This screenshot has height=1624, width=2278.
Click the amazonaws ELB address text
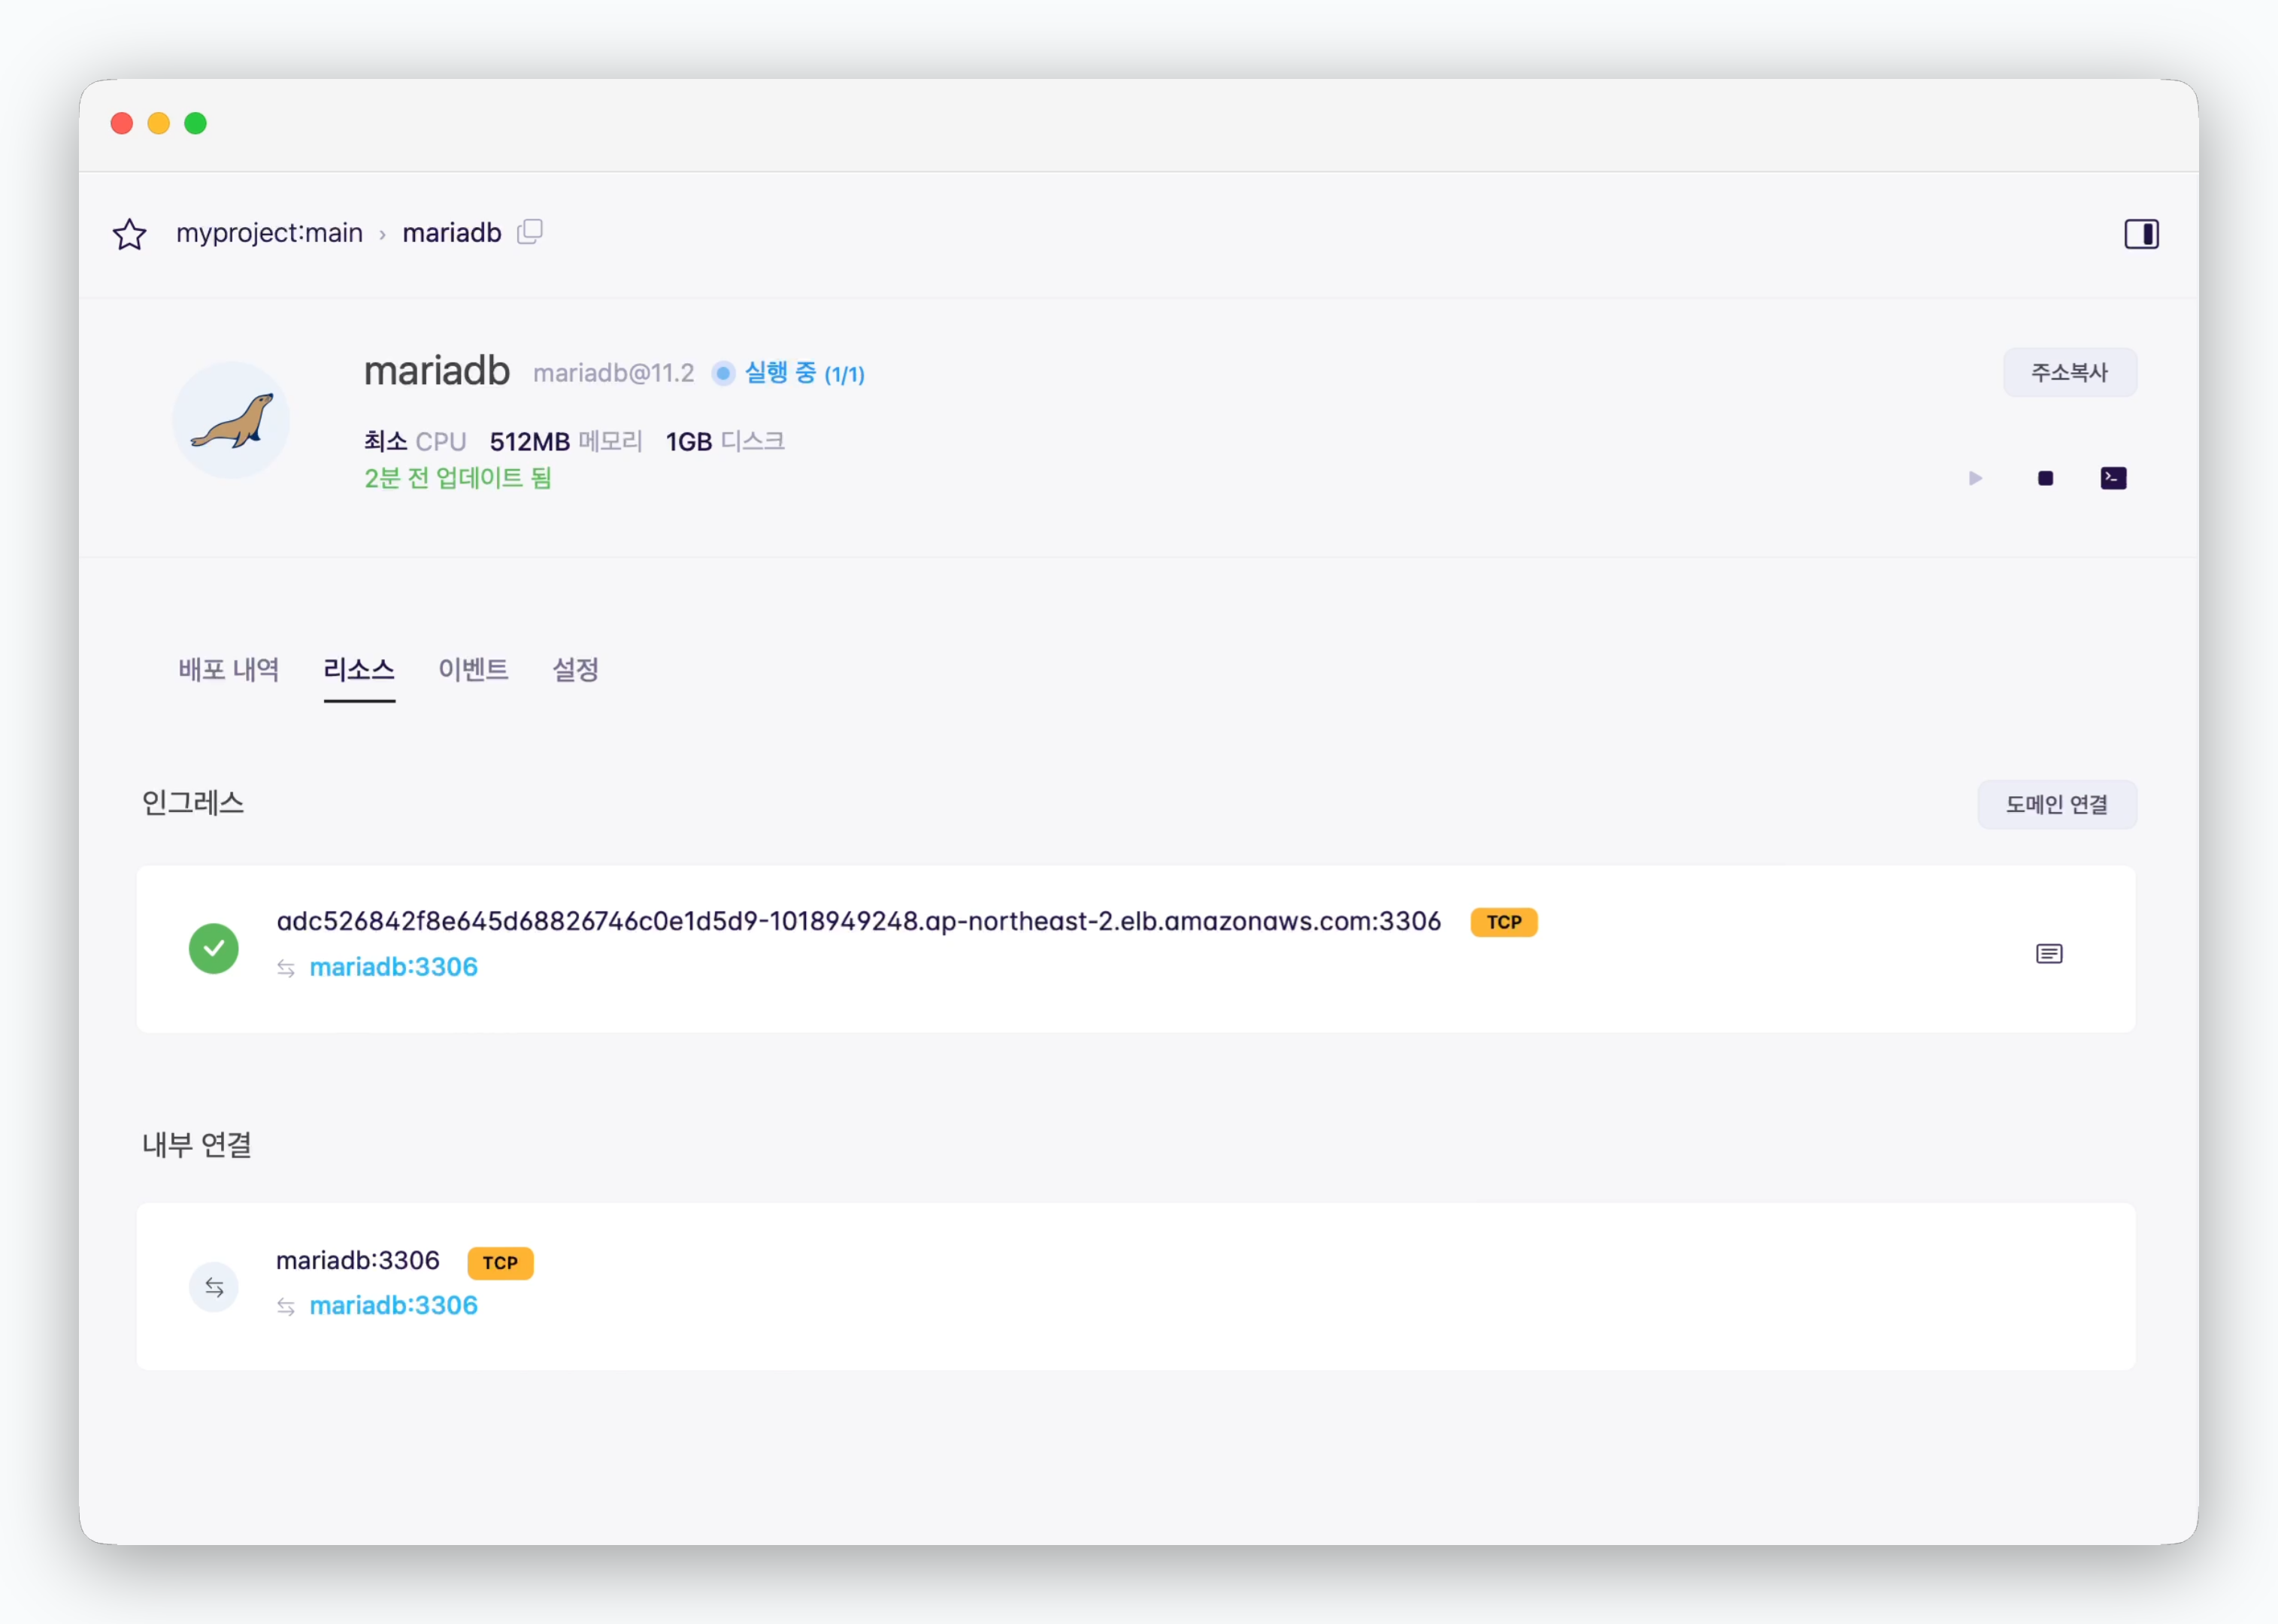point(858,921)
